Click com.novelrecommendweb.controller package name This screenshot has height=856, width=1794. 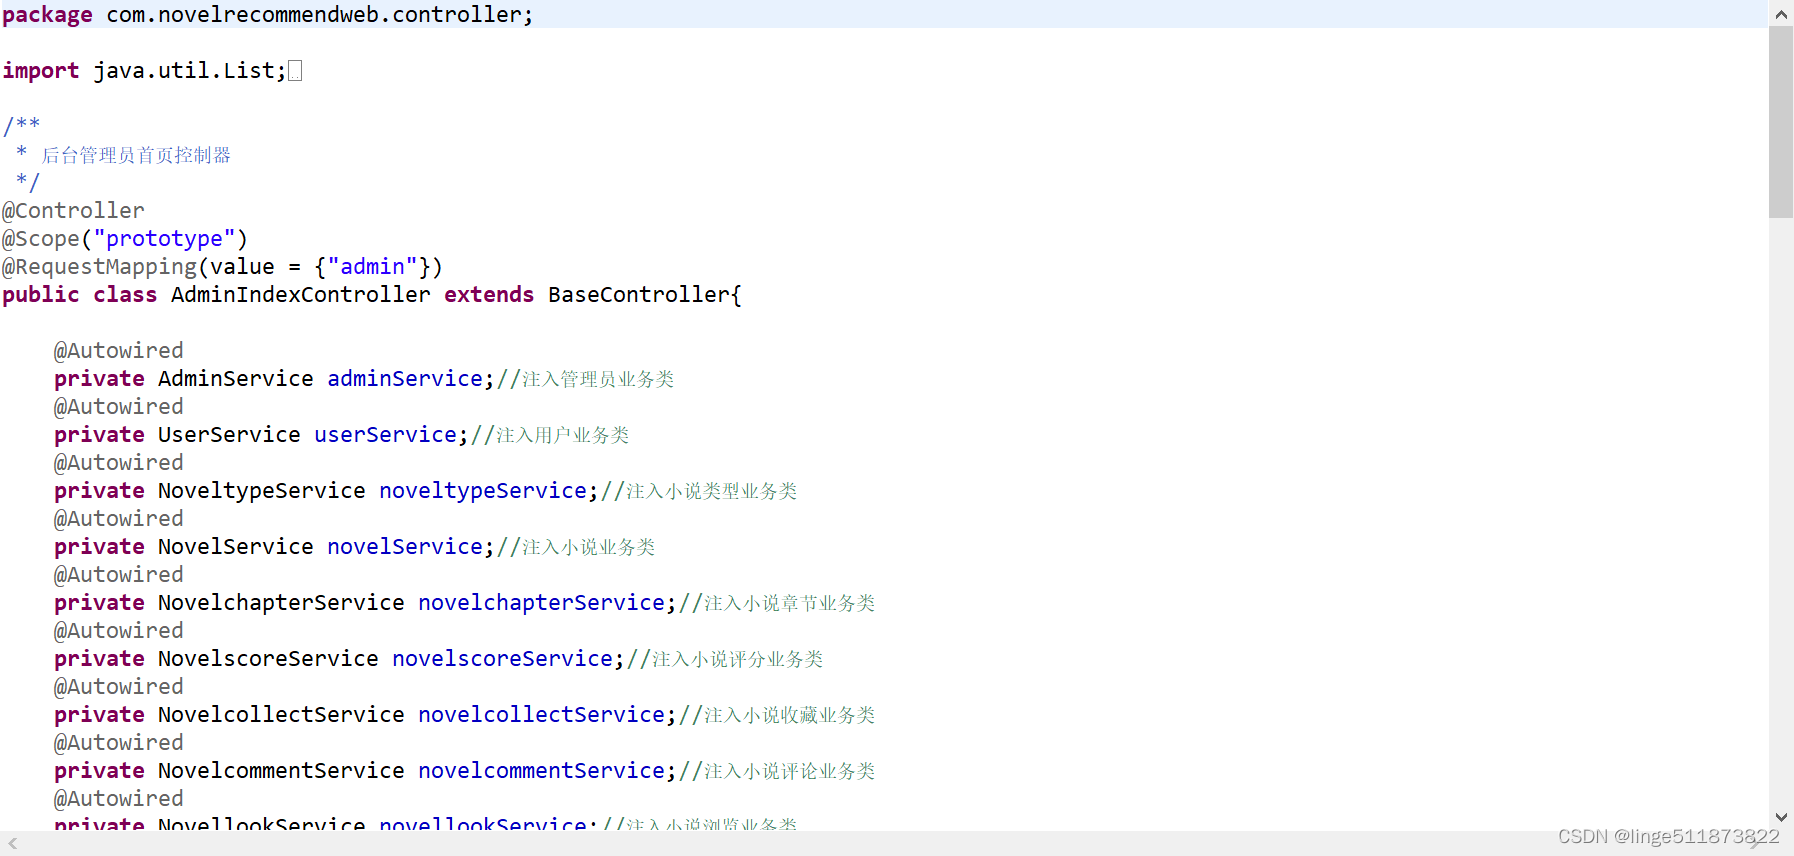(x=314, y=15)
